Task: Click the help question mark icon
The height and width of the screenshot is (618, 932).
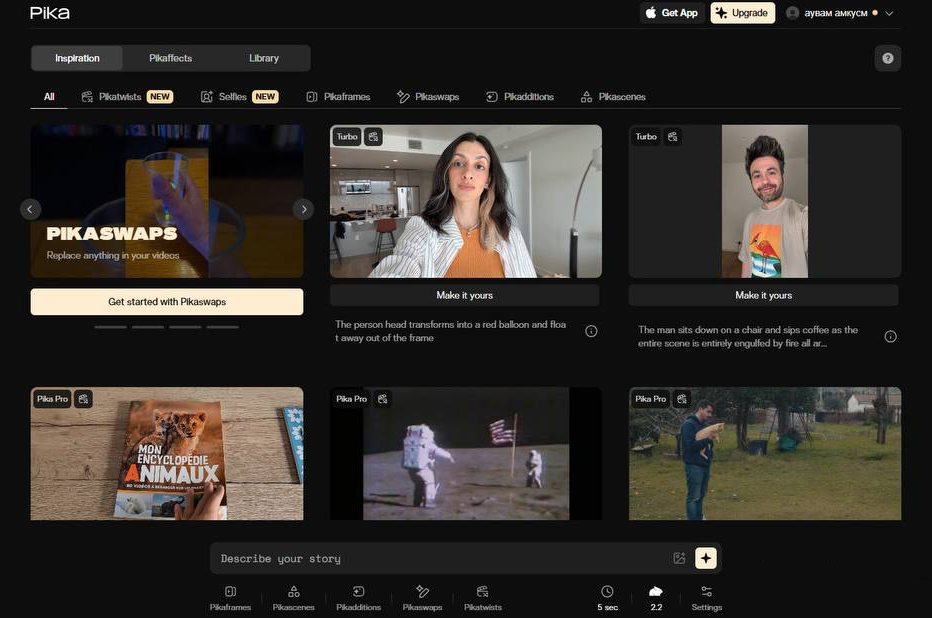Action: pyautogui.click(x=887, y=58)
